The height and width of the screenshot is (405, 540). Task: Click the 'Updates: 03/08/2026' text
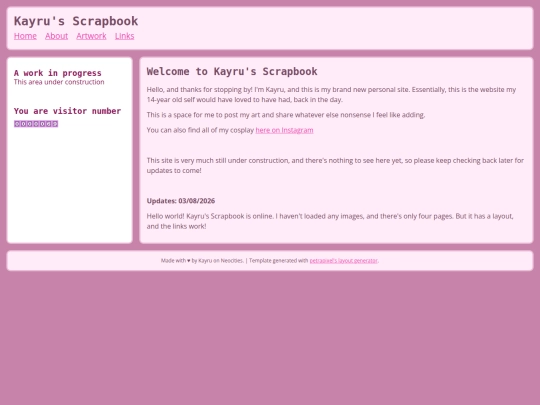[181, 201]
